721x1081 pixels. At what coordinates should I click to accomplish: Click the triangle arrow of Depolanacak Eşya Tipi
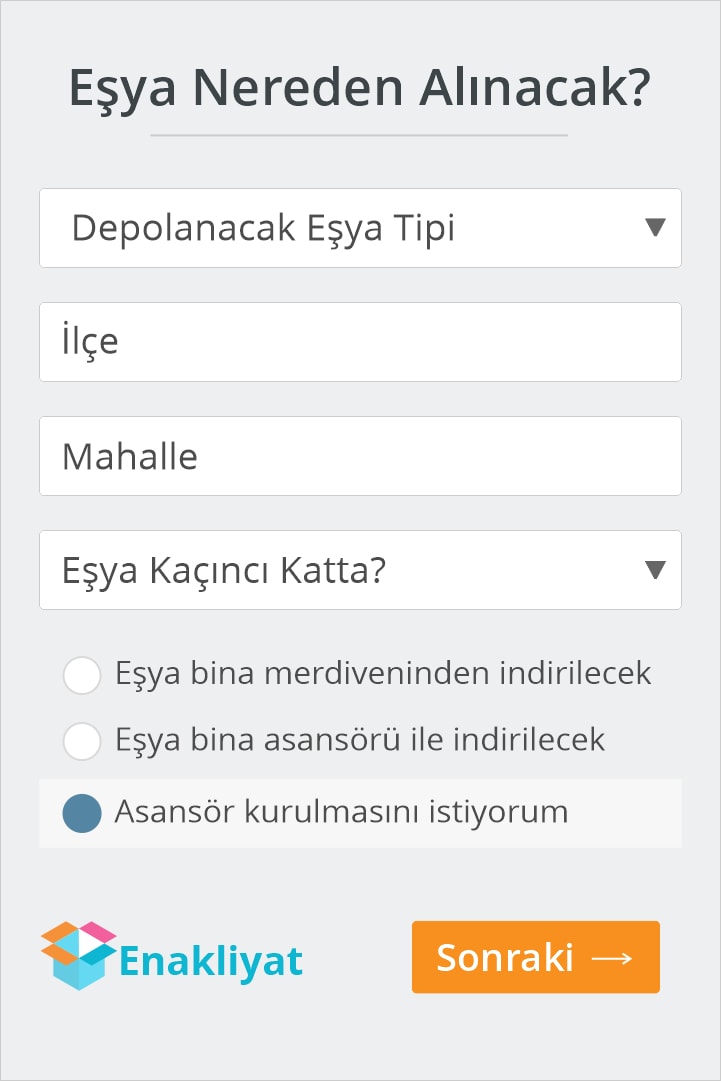(655, 227)
